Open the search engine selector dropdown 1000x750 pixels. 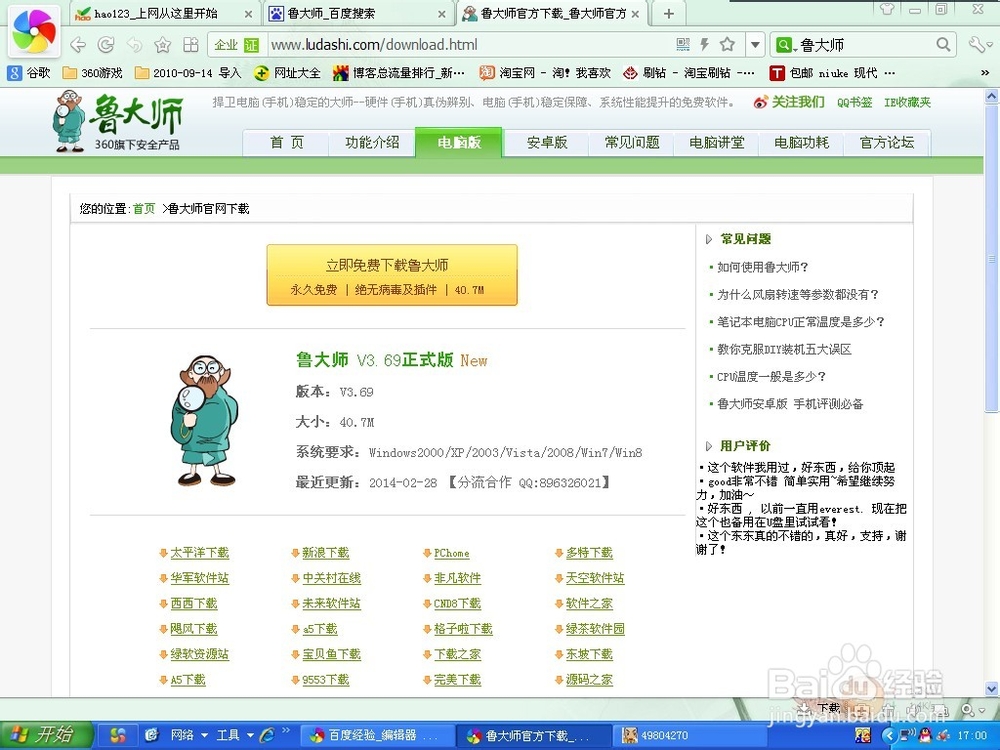784,45
